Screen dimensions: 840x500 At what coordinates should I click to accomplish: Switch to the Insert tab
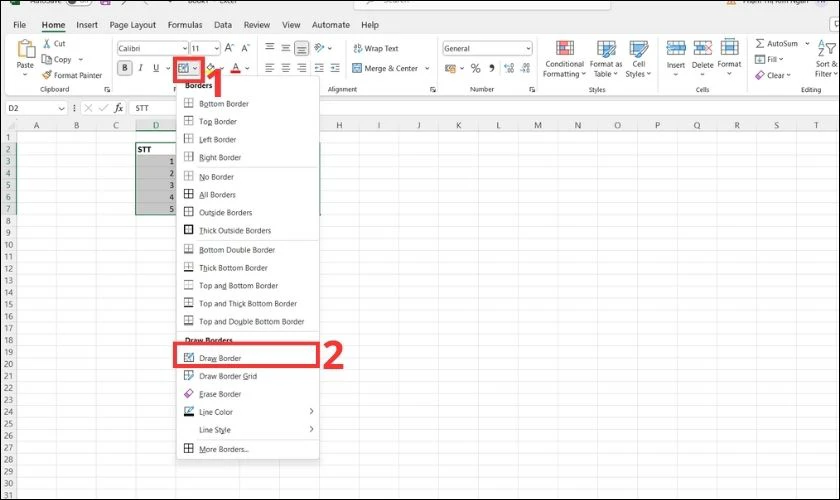point(87,25)
